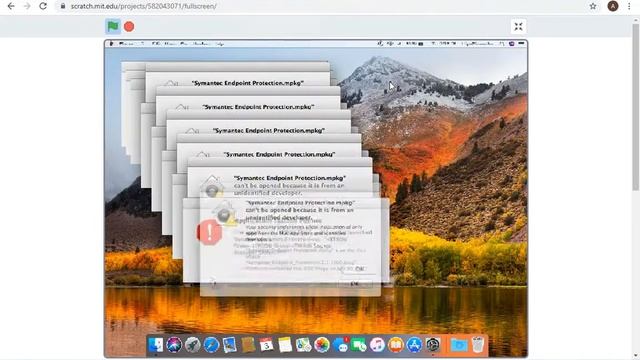Open App Store icon in dock
Screen dimensions: 640x360
[x=414, y=345]
